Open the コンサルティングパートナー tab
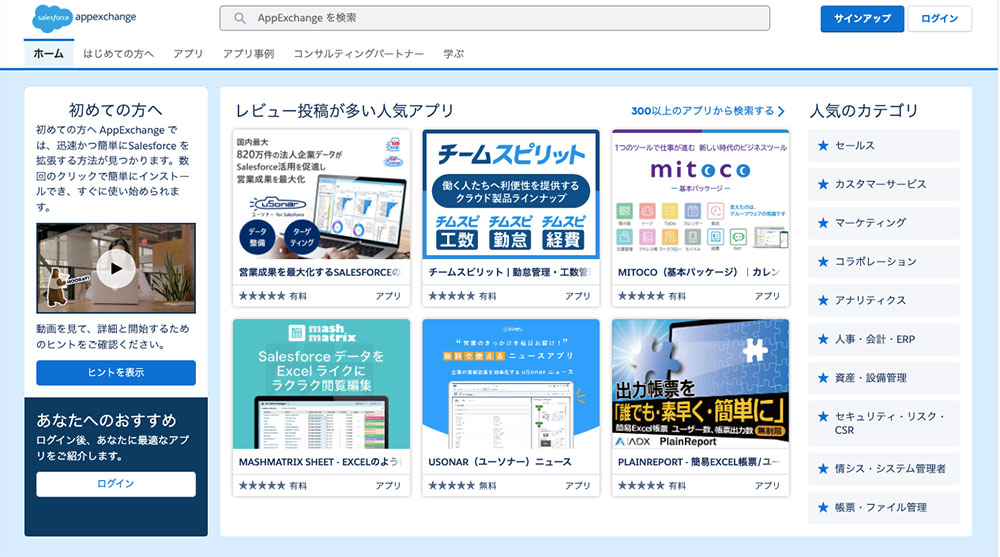 coord(358,54)
